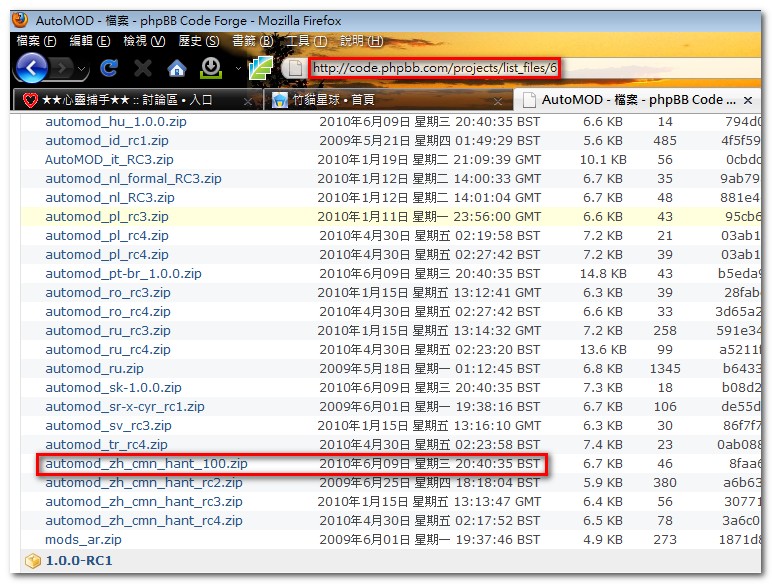Select download count 485 for automod_id_rc1.zip
The image size is (772, 584).
665,141
